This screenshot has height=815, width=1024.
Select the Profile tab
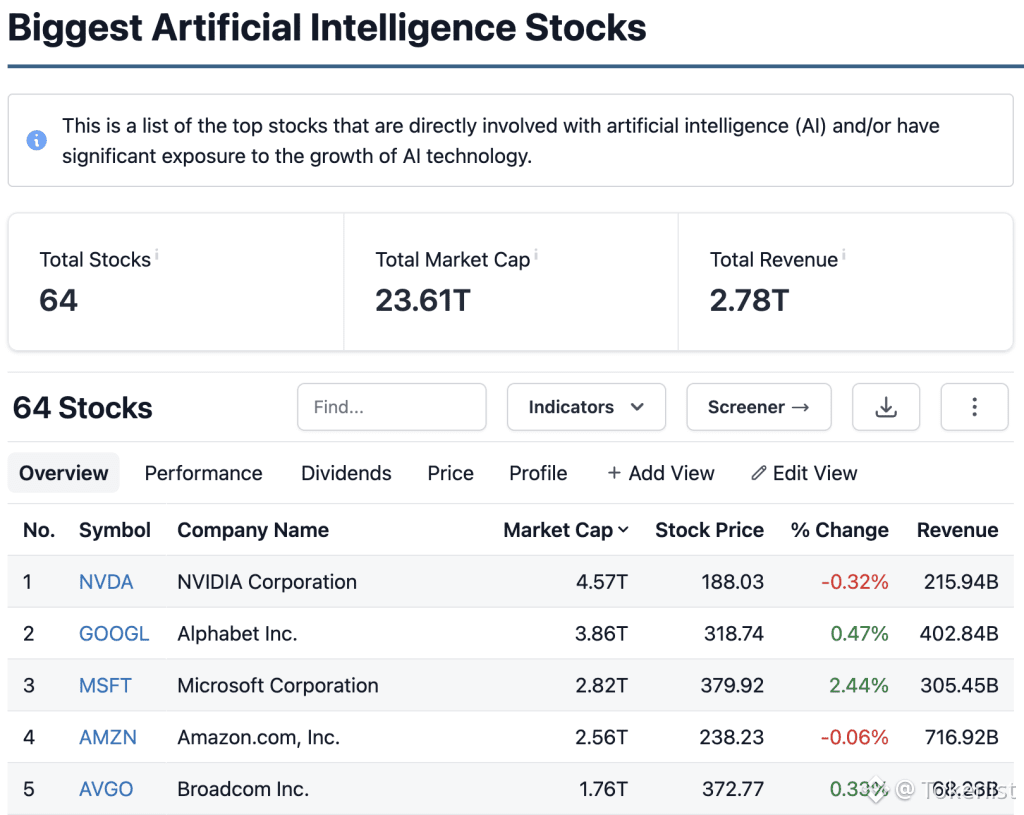(538, 473)
